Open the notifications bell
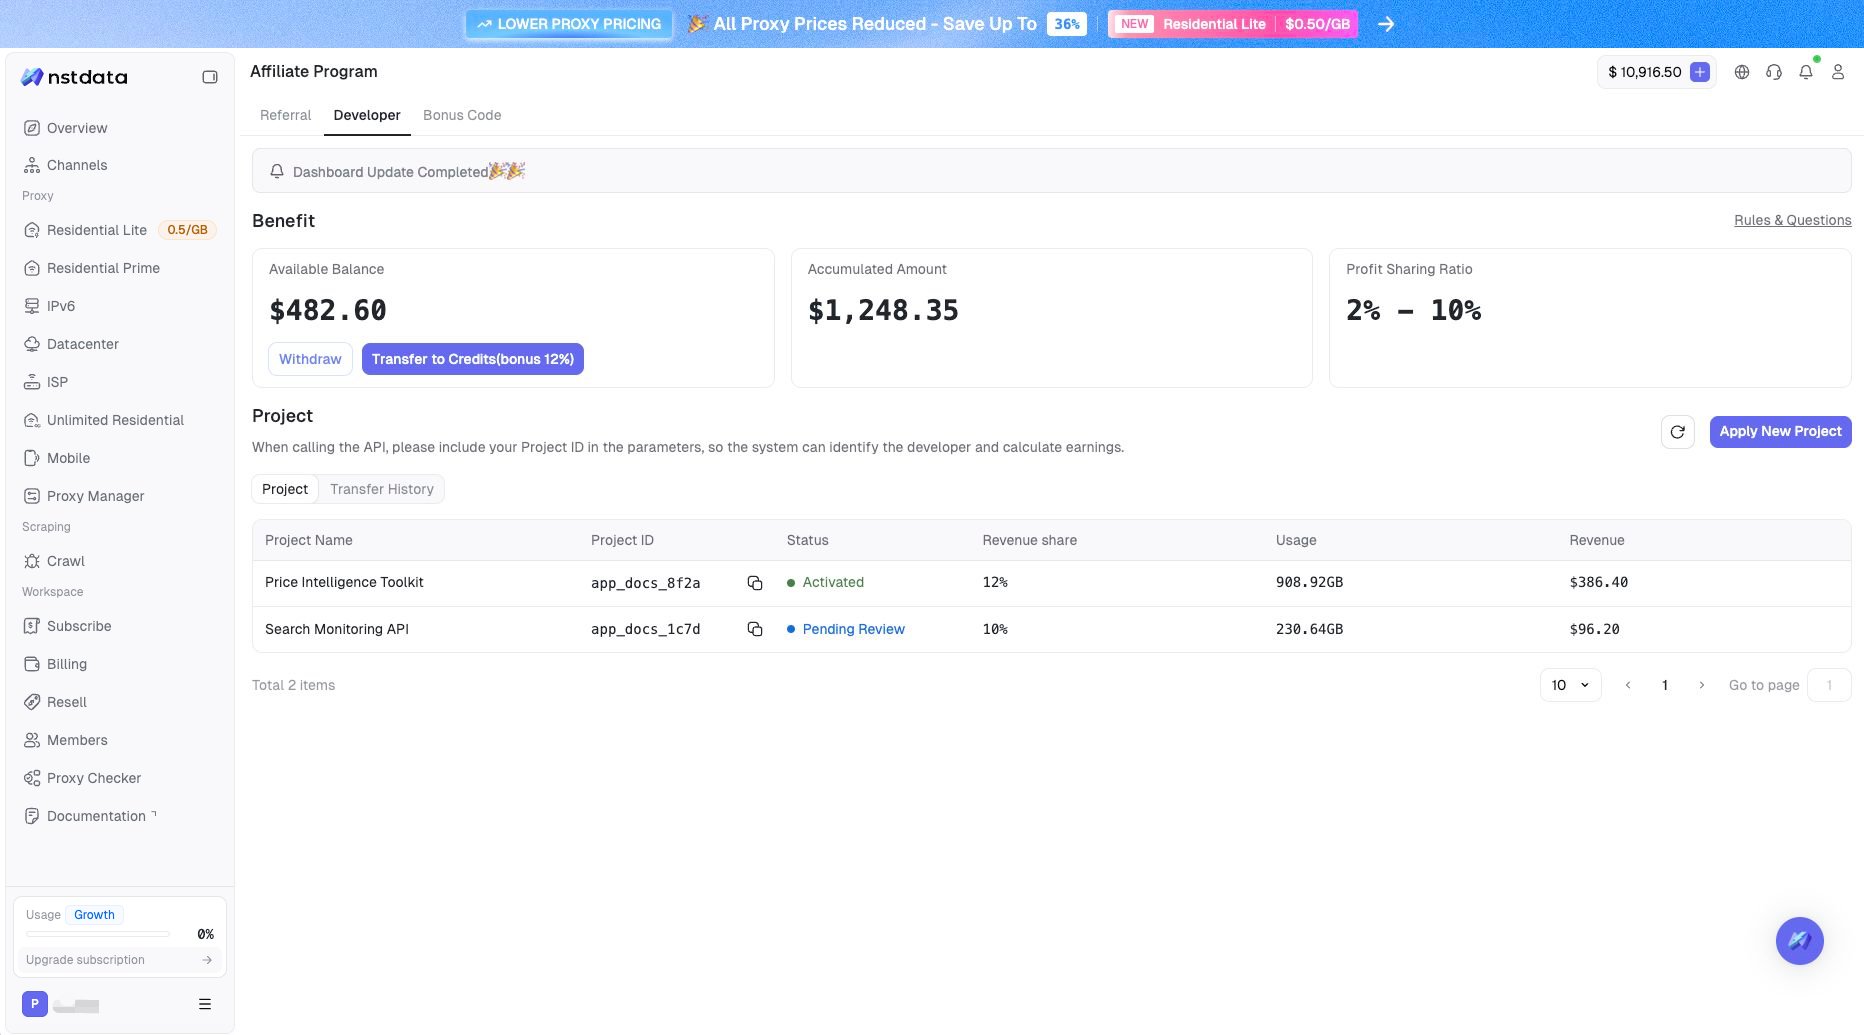The image size is (1864, 1035). point(1806,72)
